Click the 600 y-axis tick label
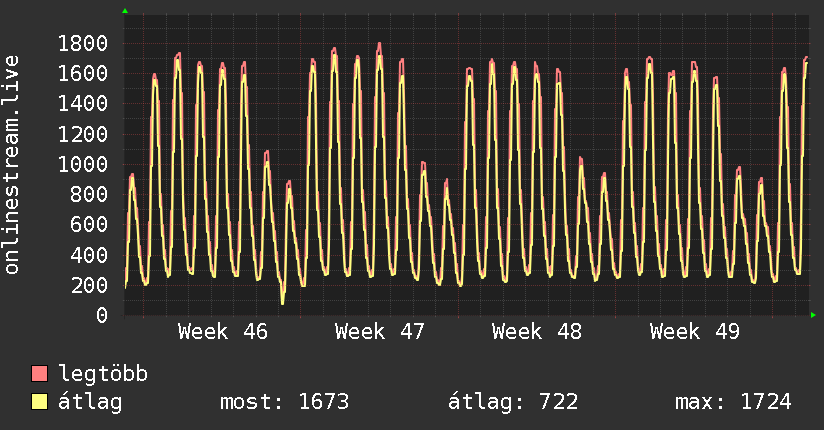This screenshot has height=430, width=824. [x=89, y=224]
